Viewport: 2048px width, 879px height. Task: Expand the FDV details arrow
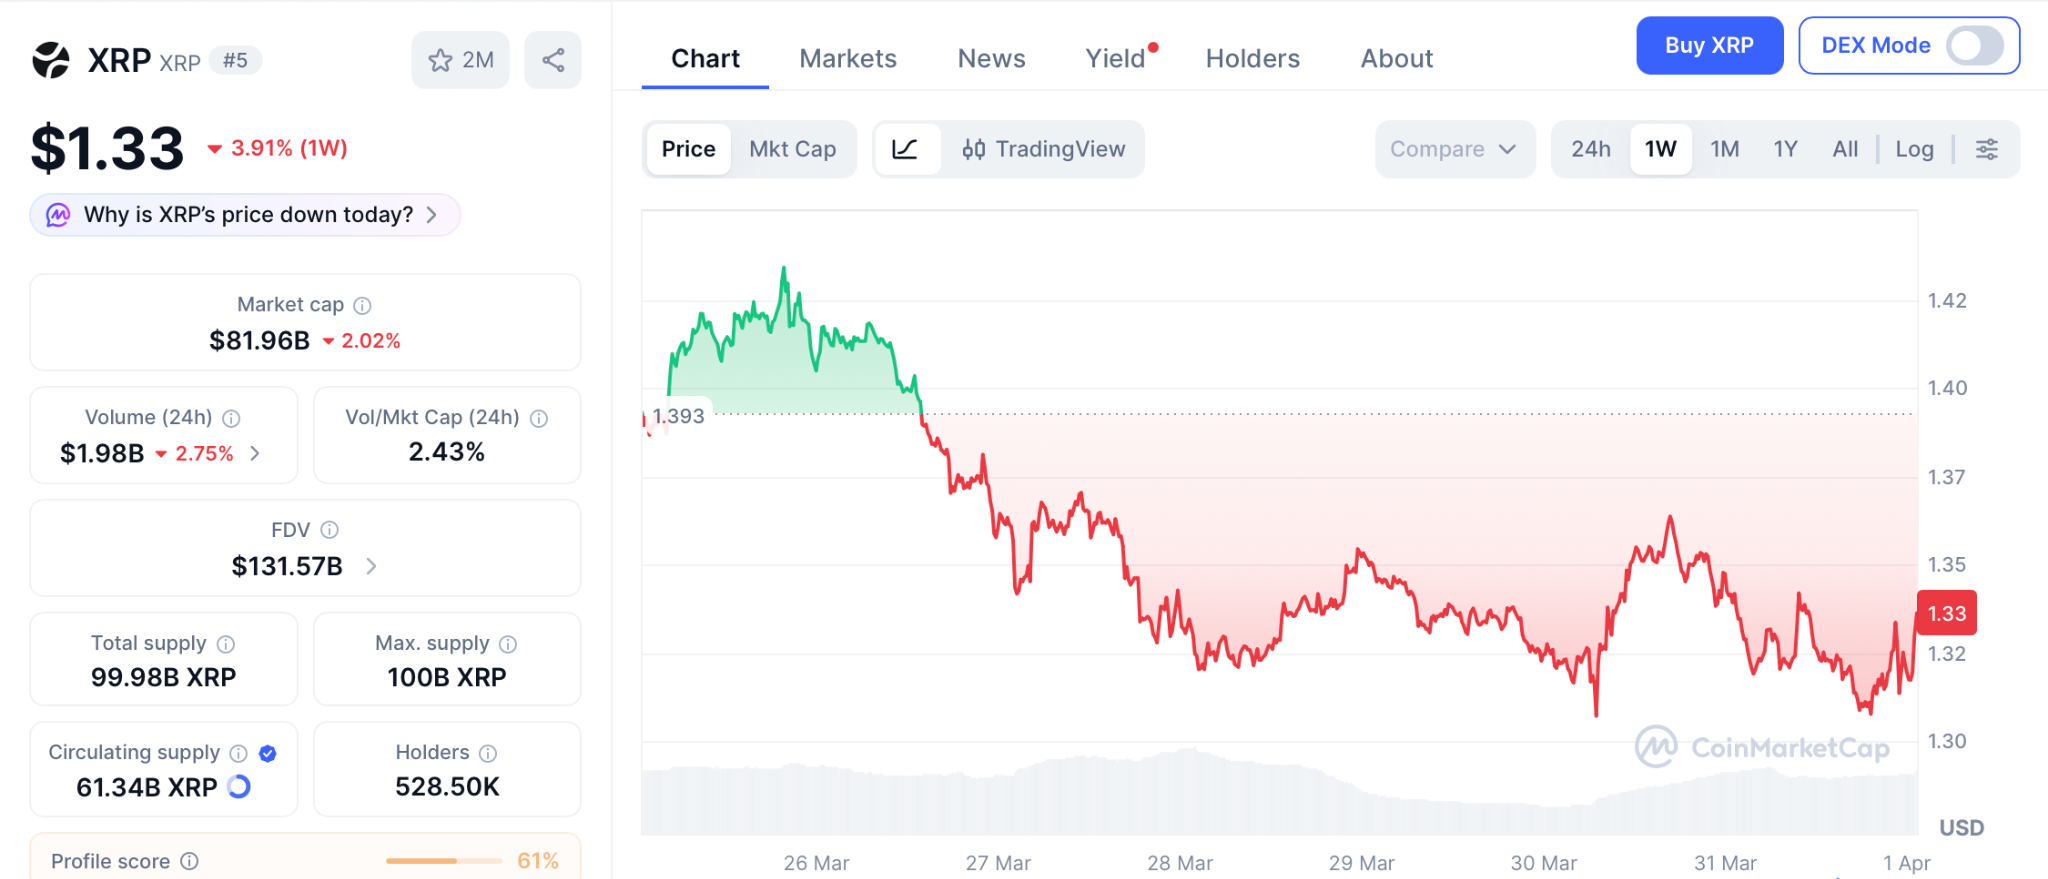point(372,566)
